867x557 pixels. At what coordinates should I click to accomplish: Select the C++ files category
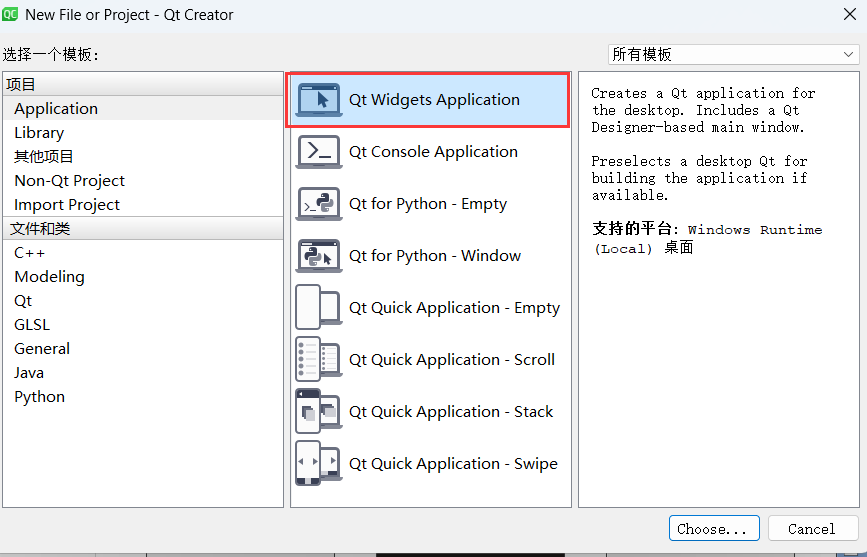click(x=143, y=253)
